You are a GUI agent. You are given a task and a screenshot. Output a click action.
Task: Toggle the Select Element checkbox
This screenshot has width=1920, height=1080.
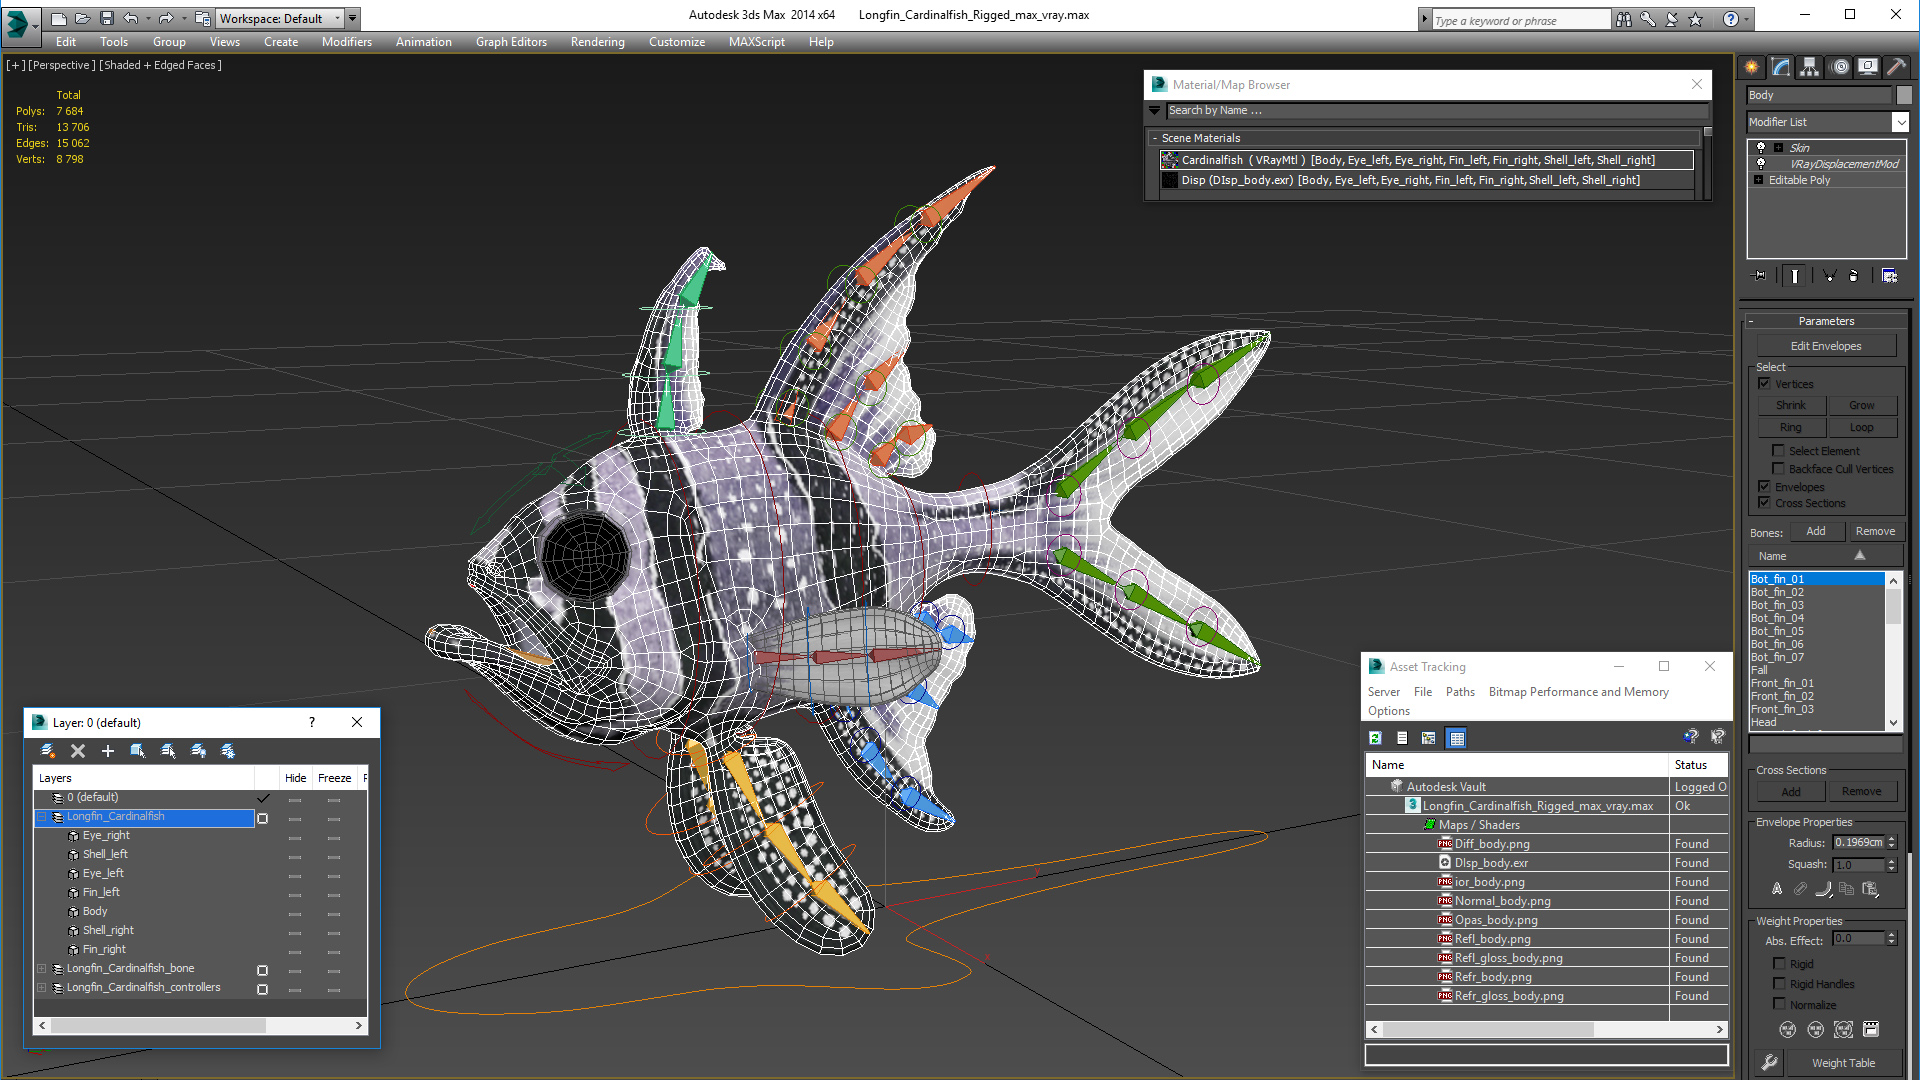point(1778,451)
